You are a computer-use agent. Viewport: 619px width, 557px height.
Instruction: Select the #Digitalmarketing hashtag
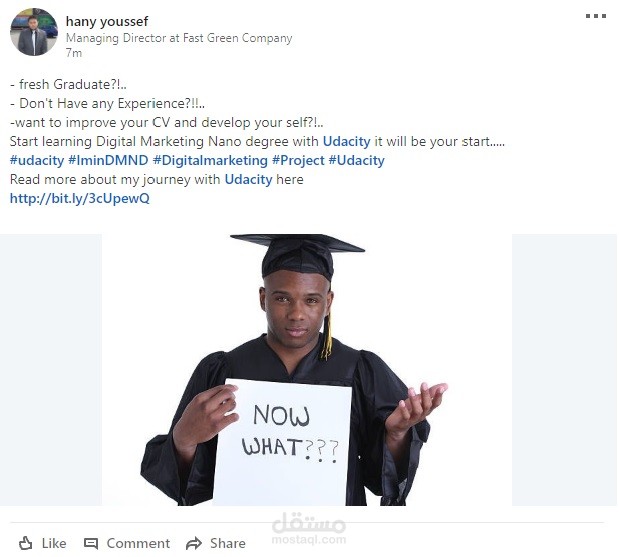click(210, 160)
